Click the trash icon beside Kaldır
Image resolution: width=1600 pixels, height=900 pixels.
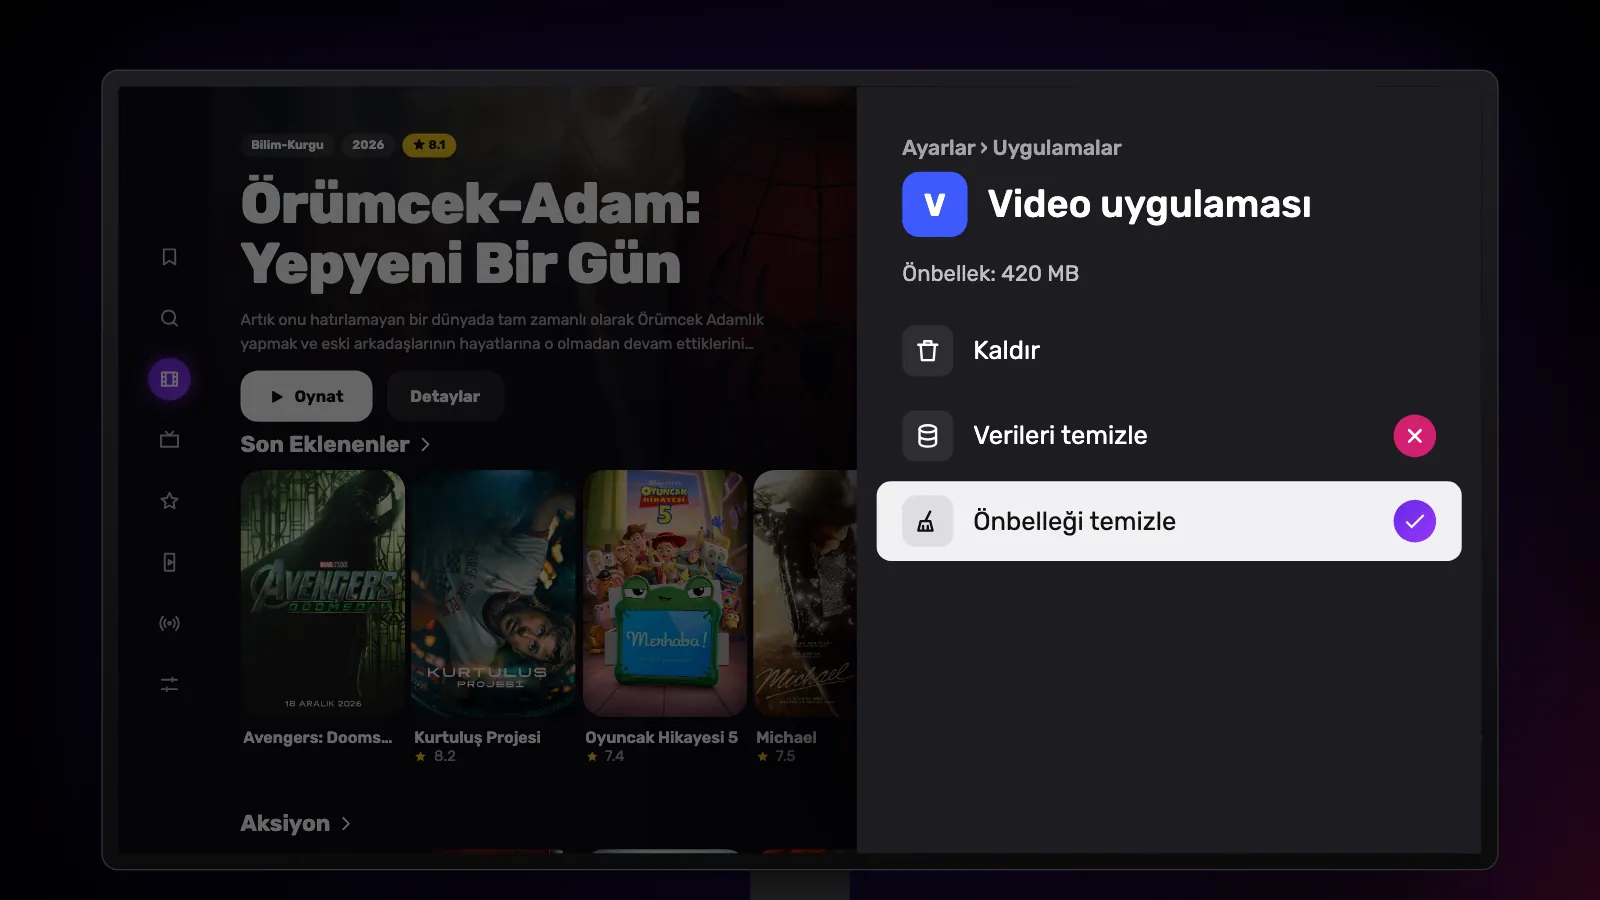click(x=927, y=351)
